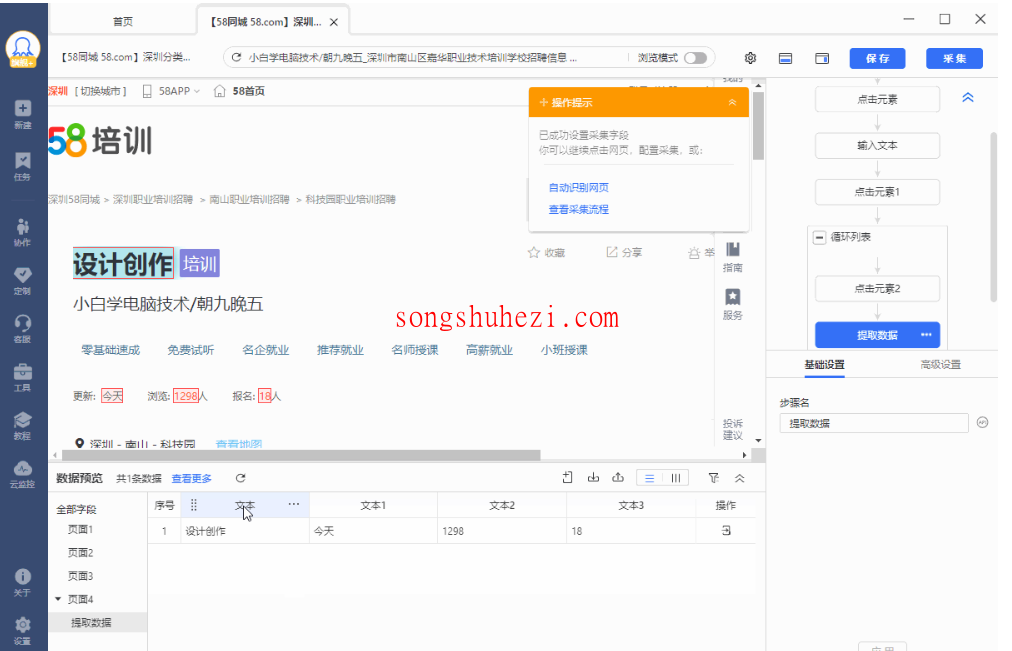Select 全部字段 in the field tree
The width and height of the screenshot is (1012, 651).
[x=76, y=509]
